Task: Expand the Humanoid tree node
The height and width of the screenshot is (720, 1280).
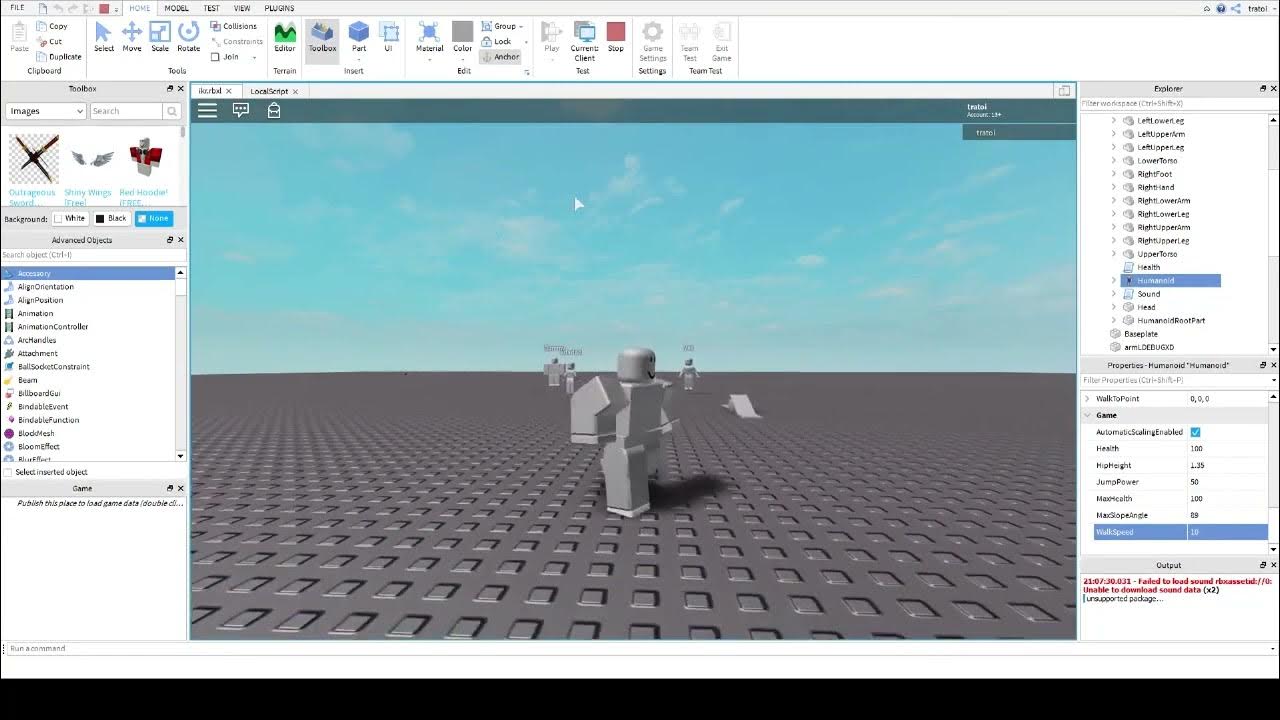Action: click(x=1114, y=281)
